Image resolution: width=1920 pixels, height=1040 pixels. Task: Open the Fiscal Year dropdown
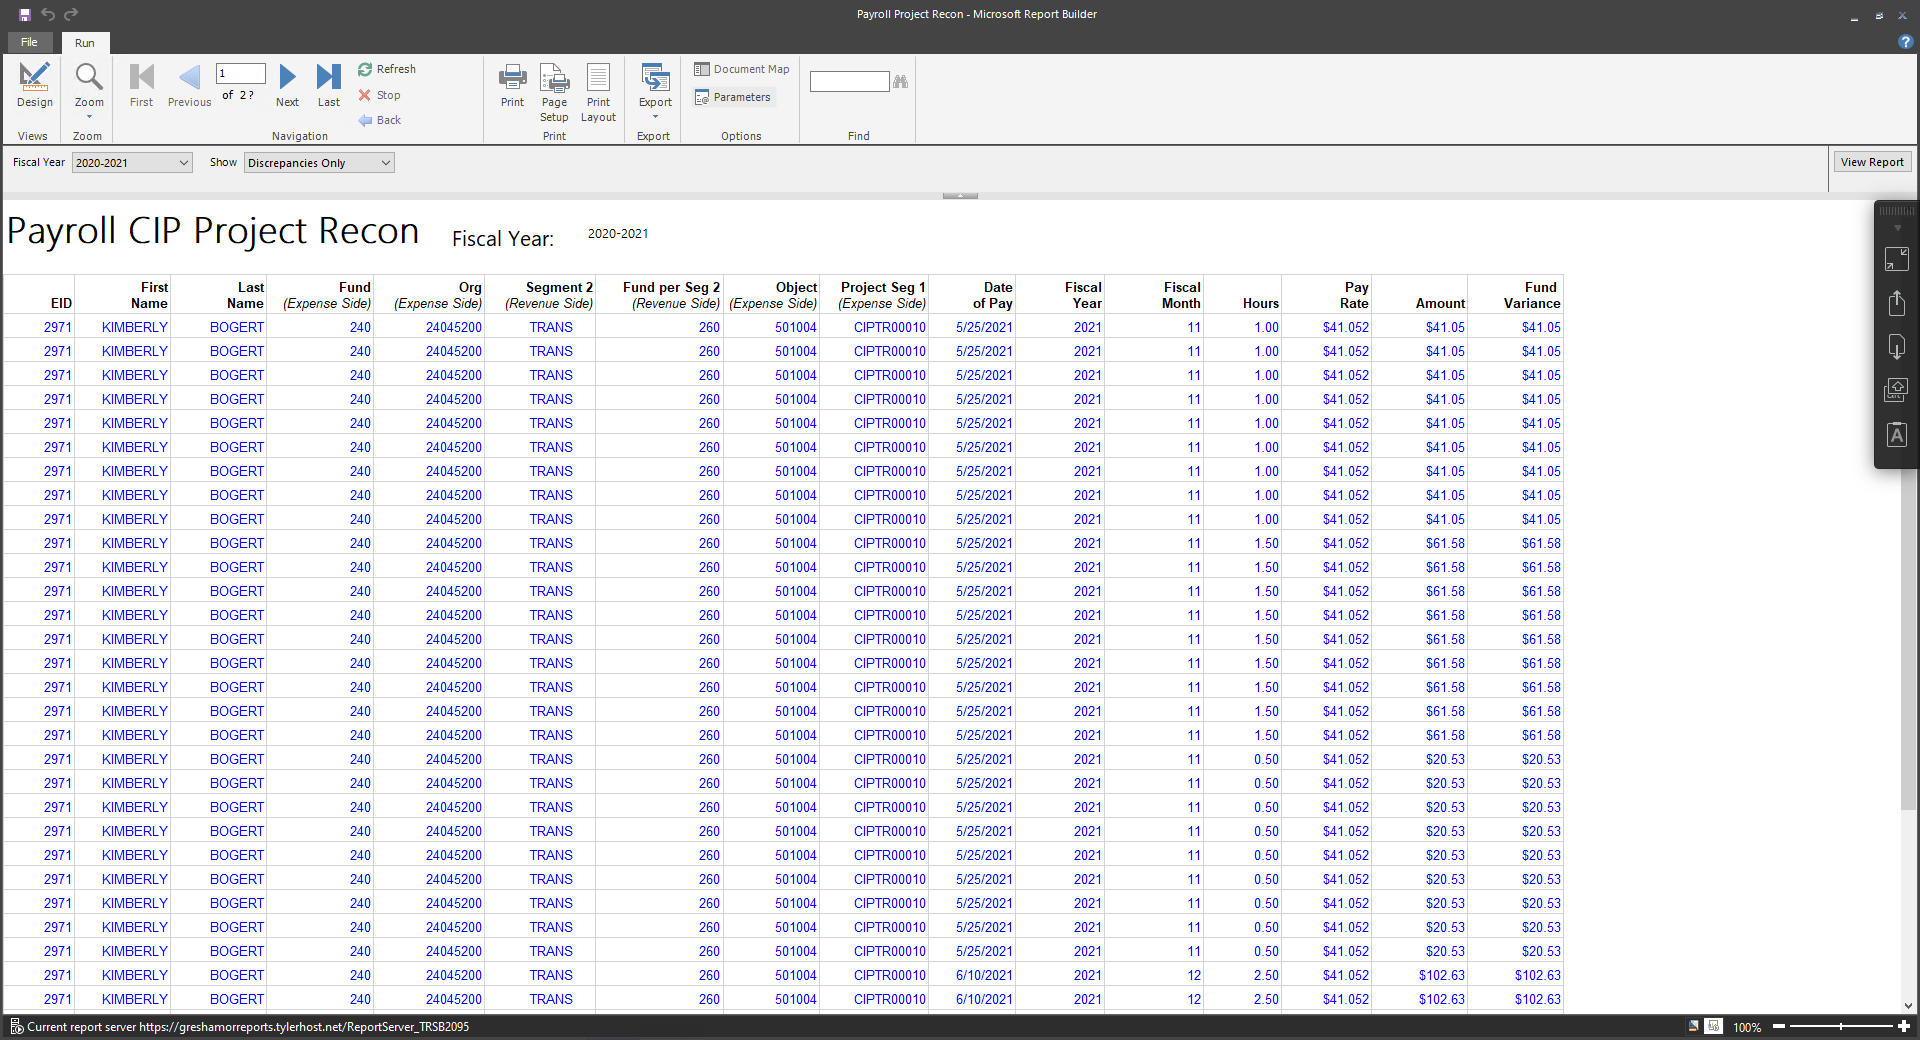184,163
